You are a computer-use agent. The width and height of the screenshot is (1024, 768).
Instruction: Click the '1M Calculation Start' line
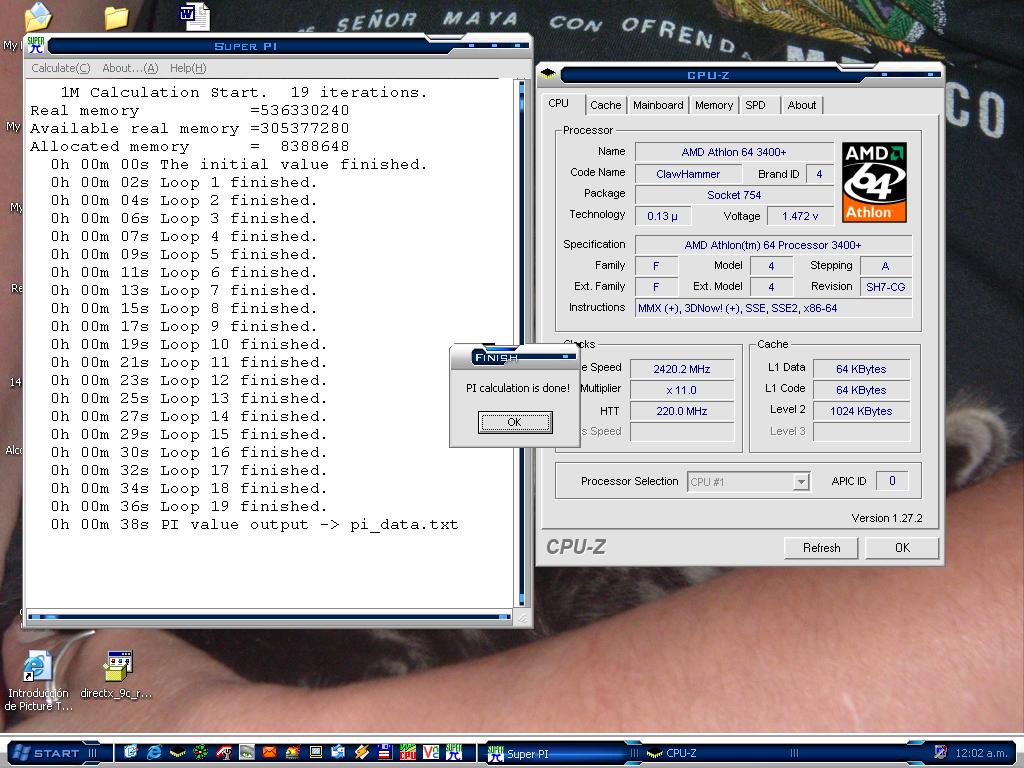244,92
